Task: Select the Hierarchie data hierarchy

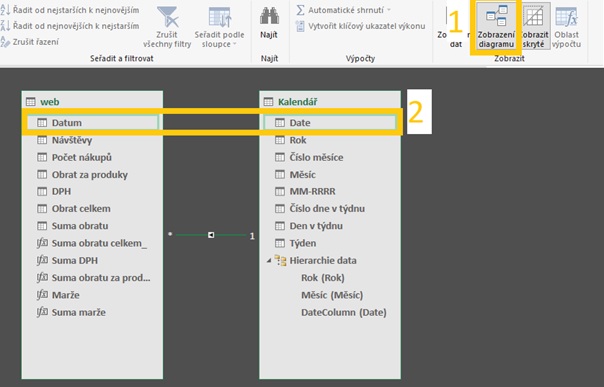Action: (x=323, y=260)
